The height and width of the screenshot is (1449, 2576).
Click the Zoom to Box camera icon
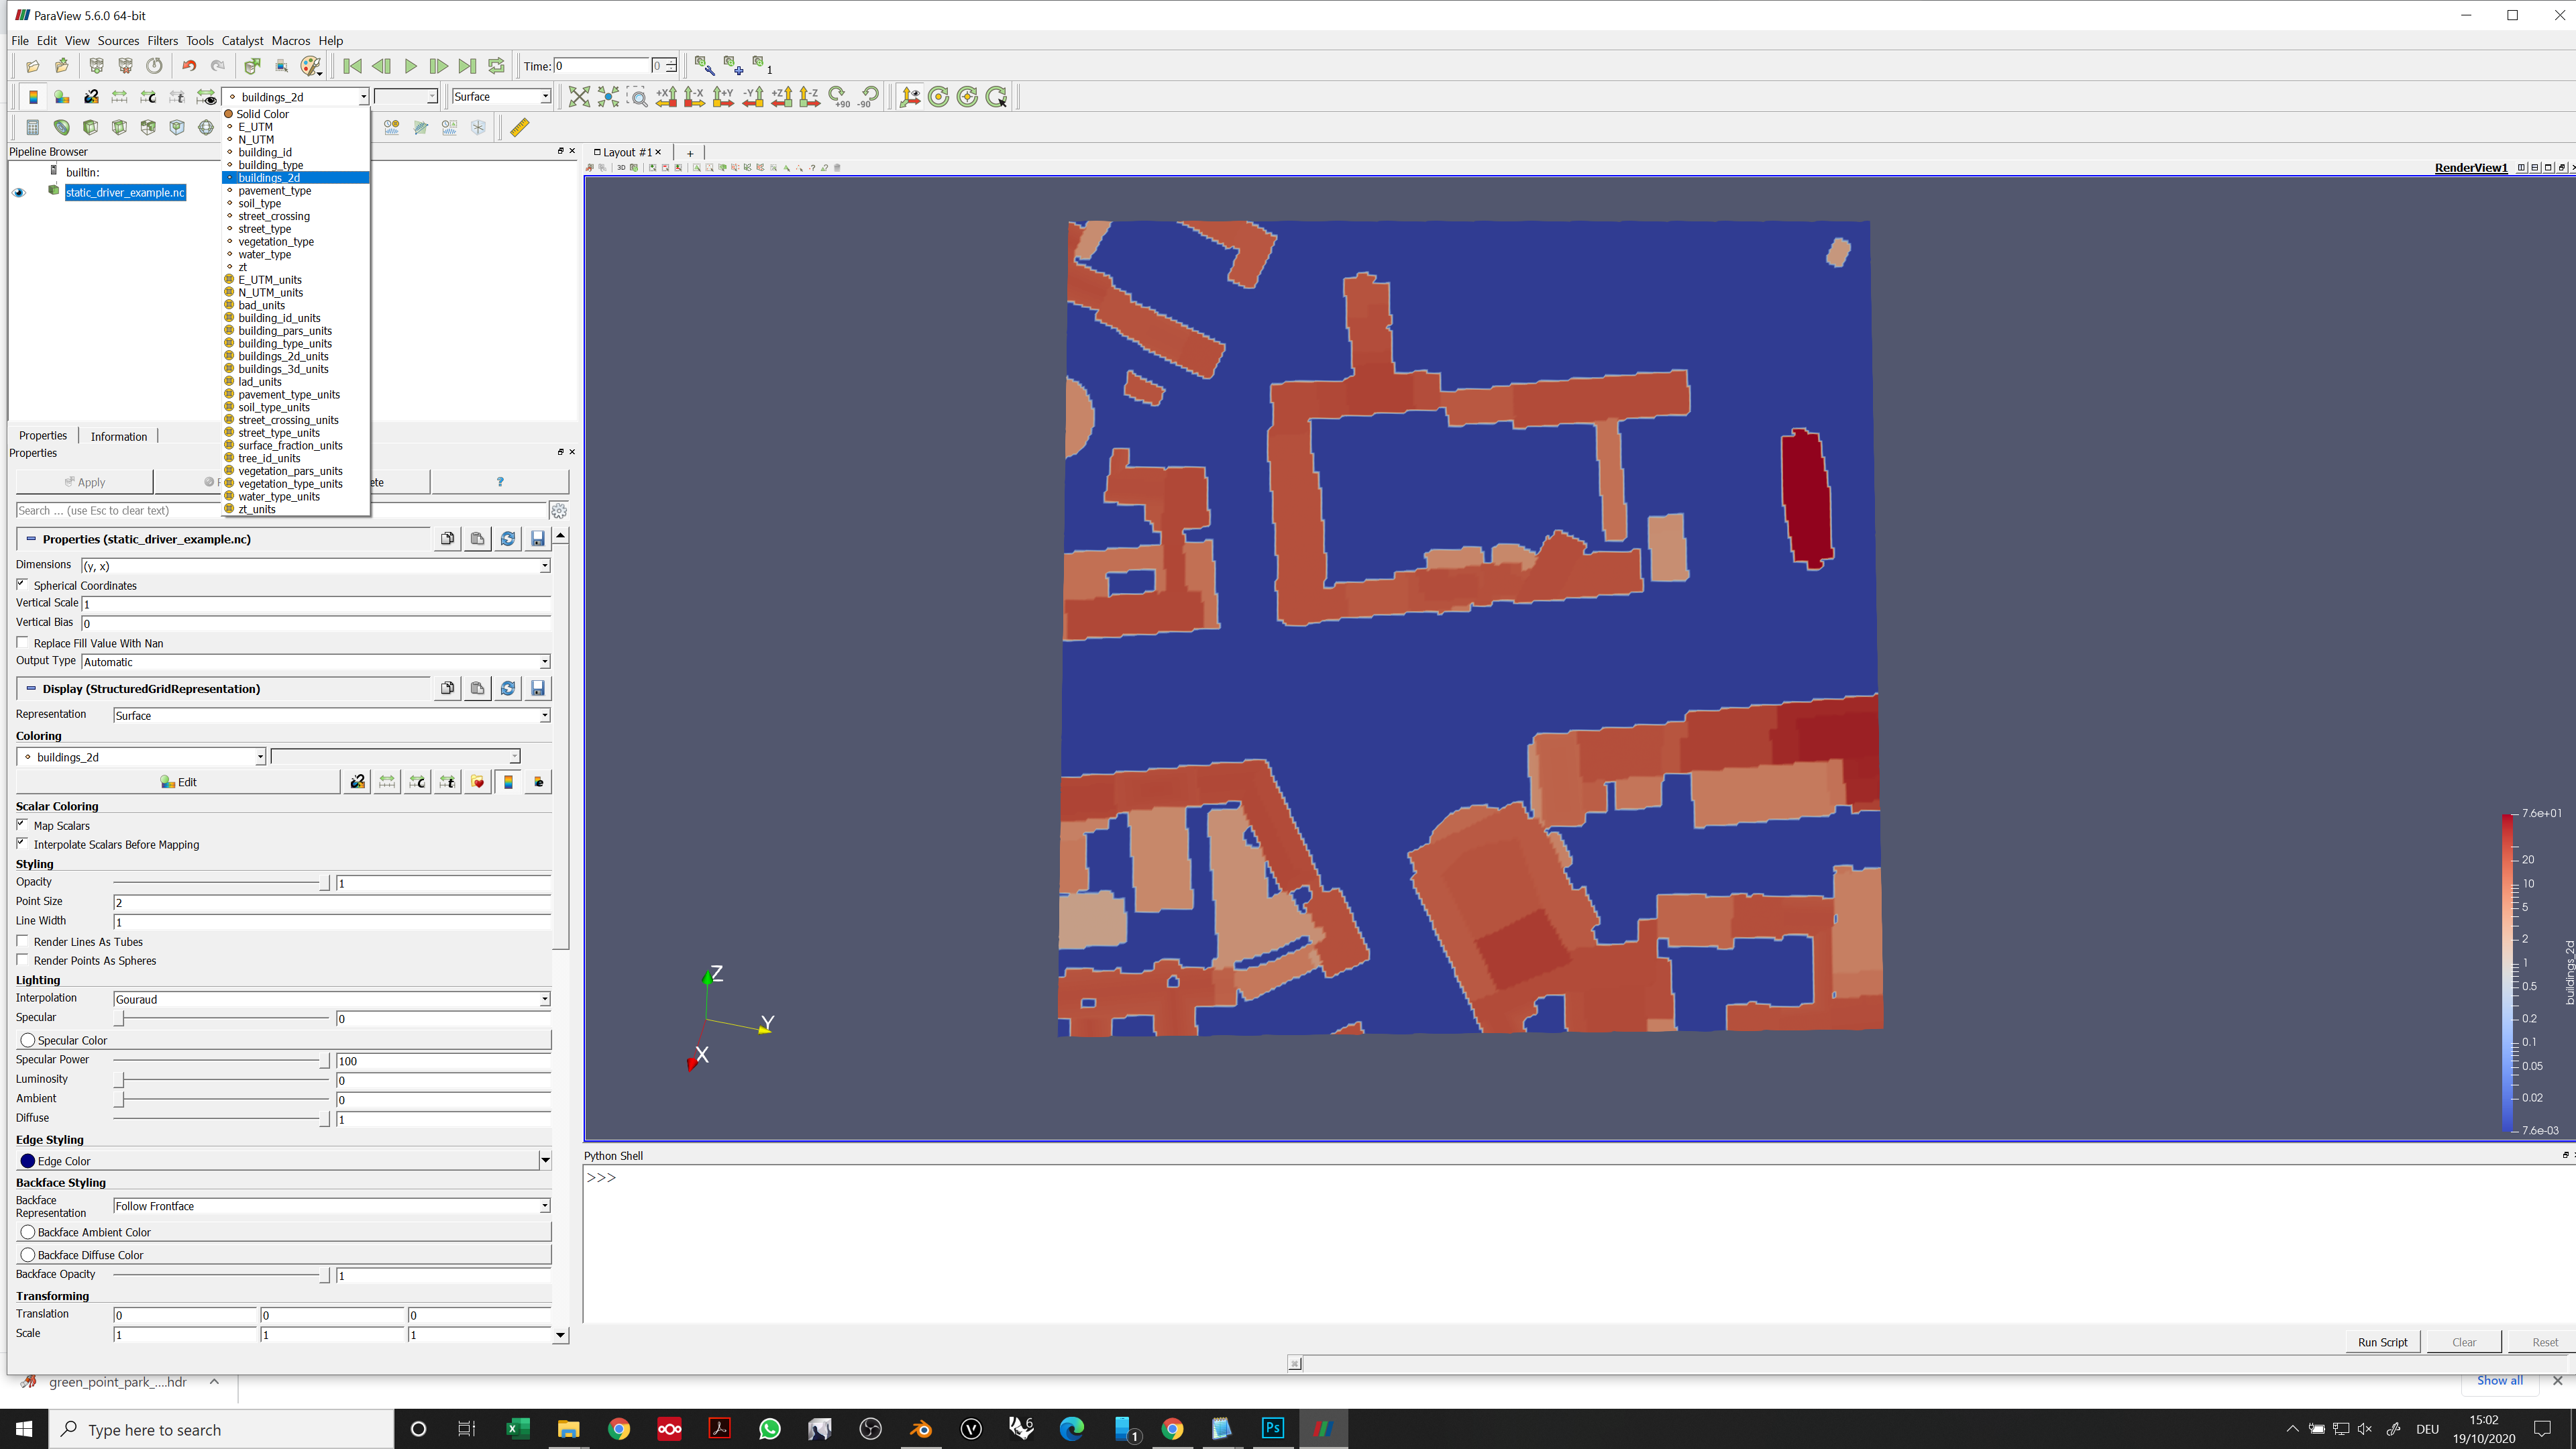[637, 97]
